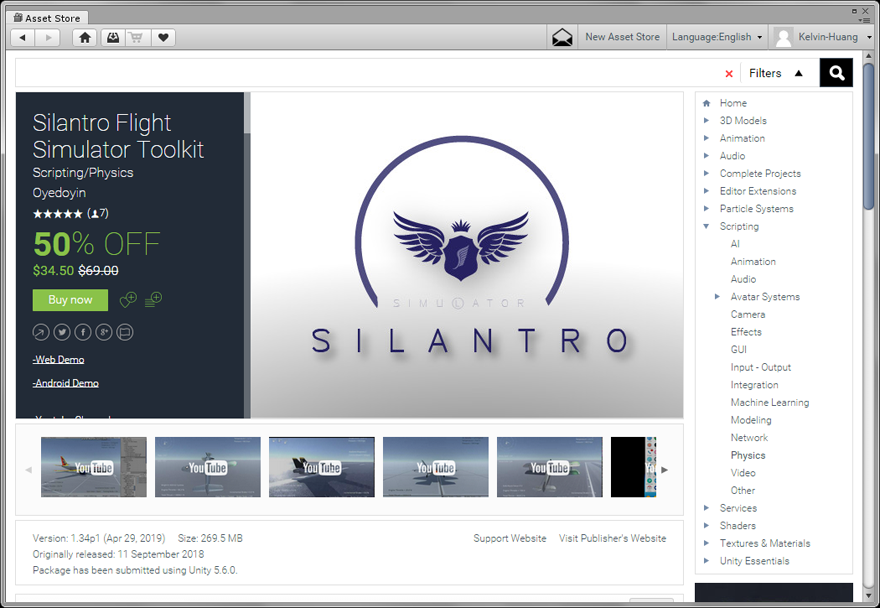Click the share link arrow icon
This screenshot has height=608, width=880.
pyautogui.click(x=41, y=332)
